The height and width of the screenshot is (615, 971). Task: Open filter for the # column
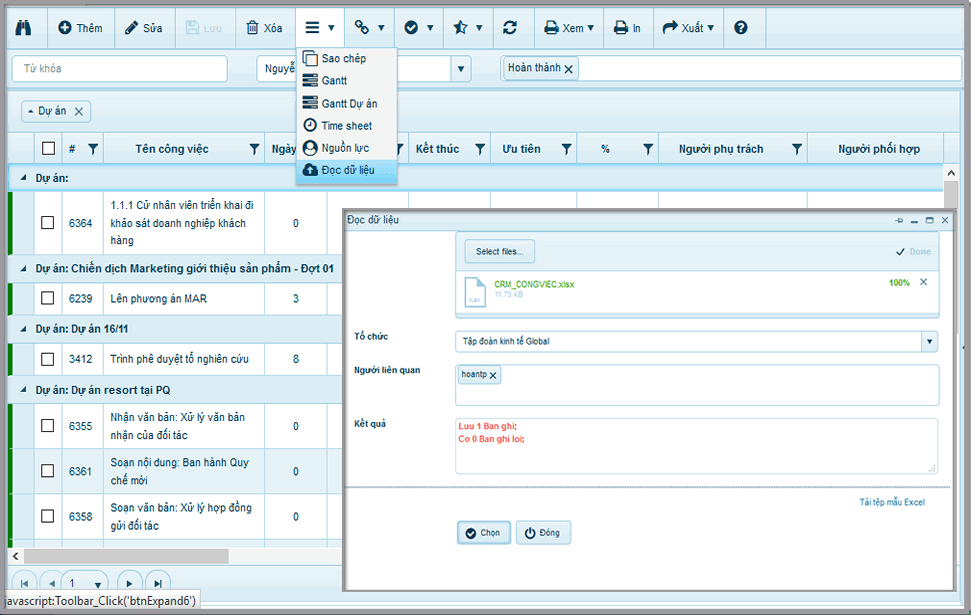click(93, 149)
